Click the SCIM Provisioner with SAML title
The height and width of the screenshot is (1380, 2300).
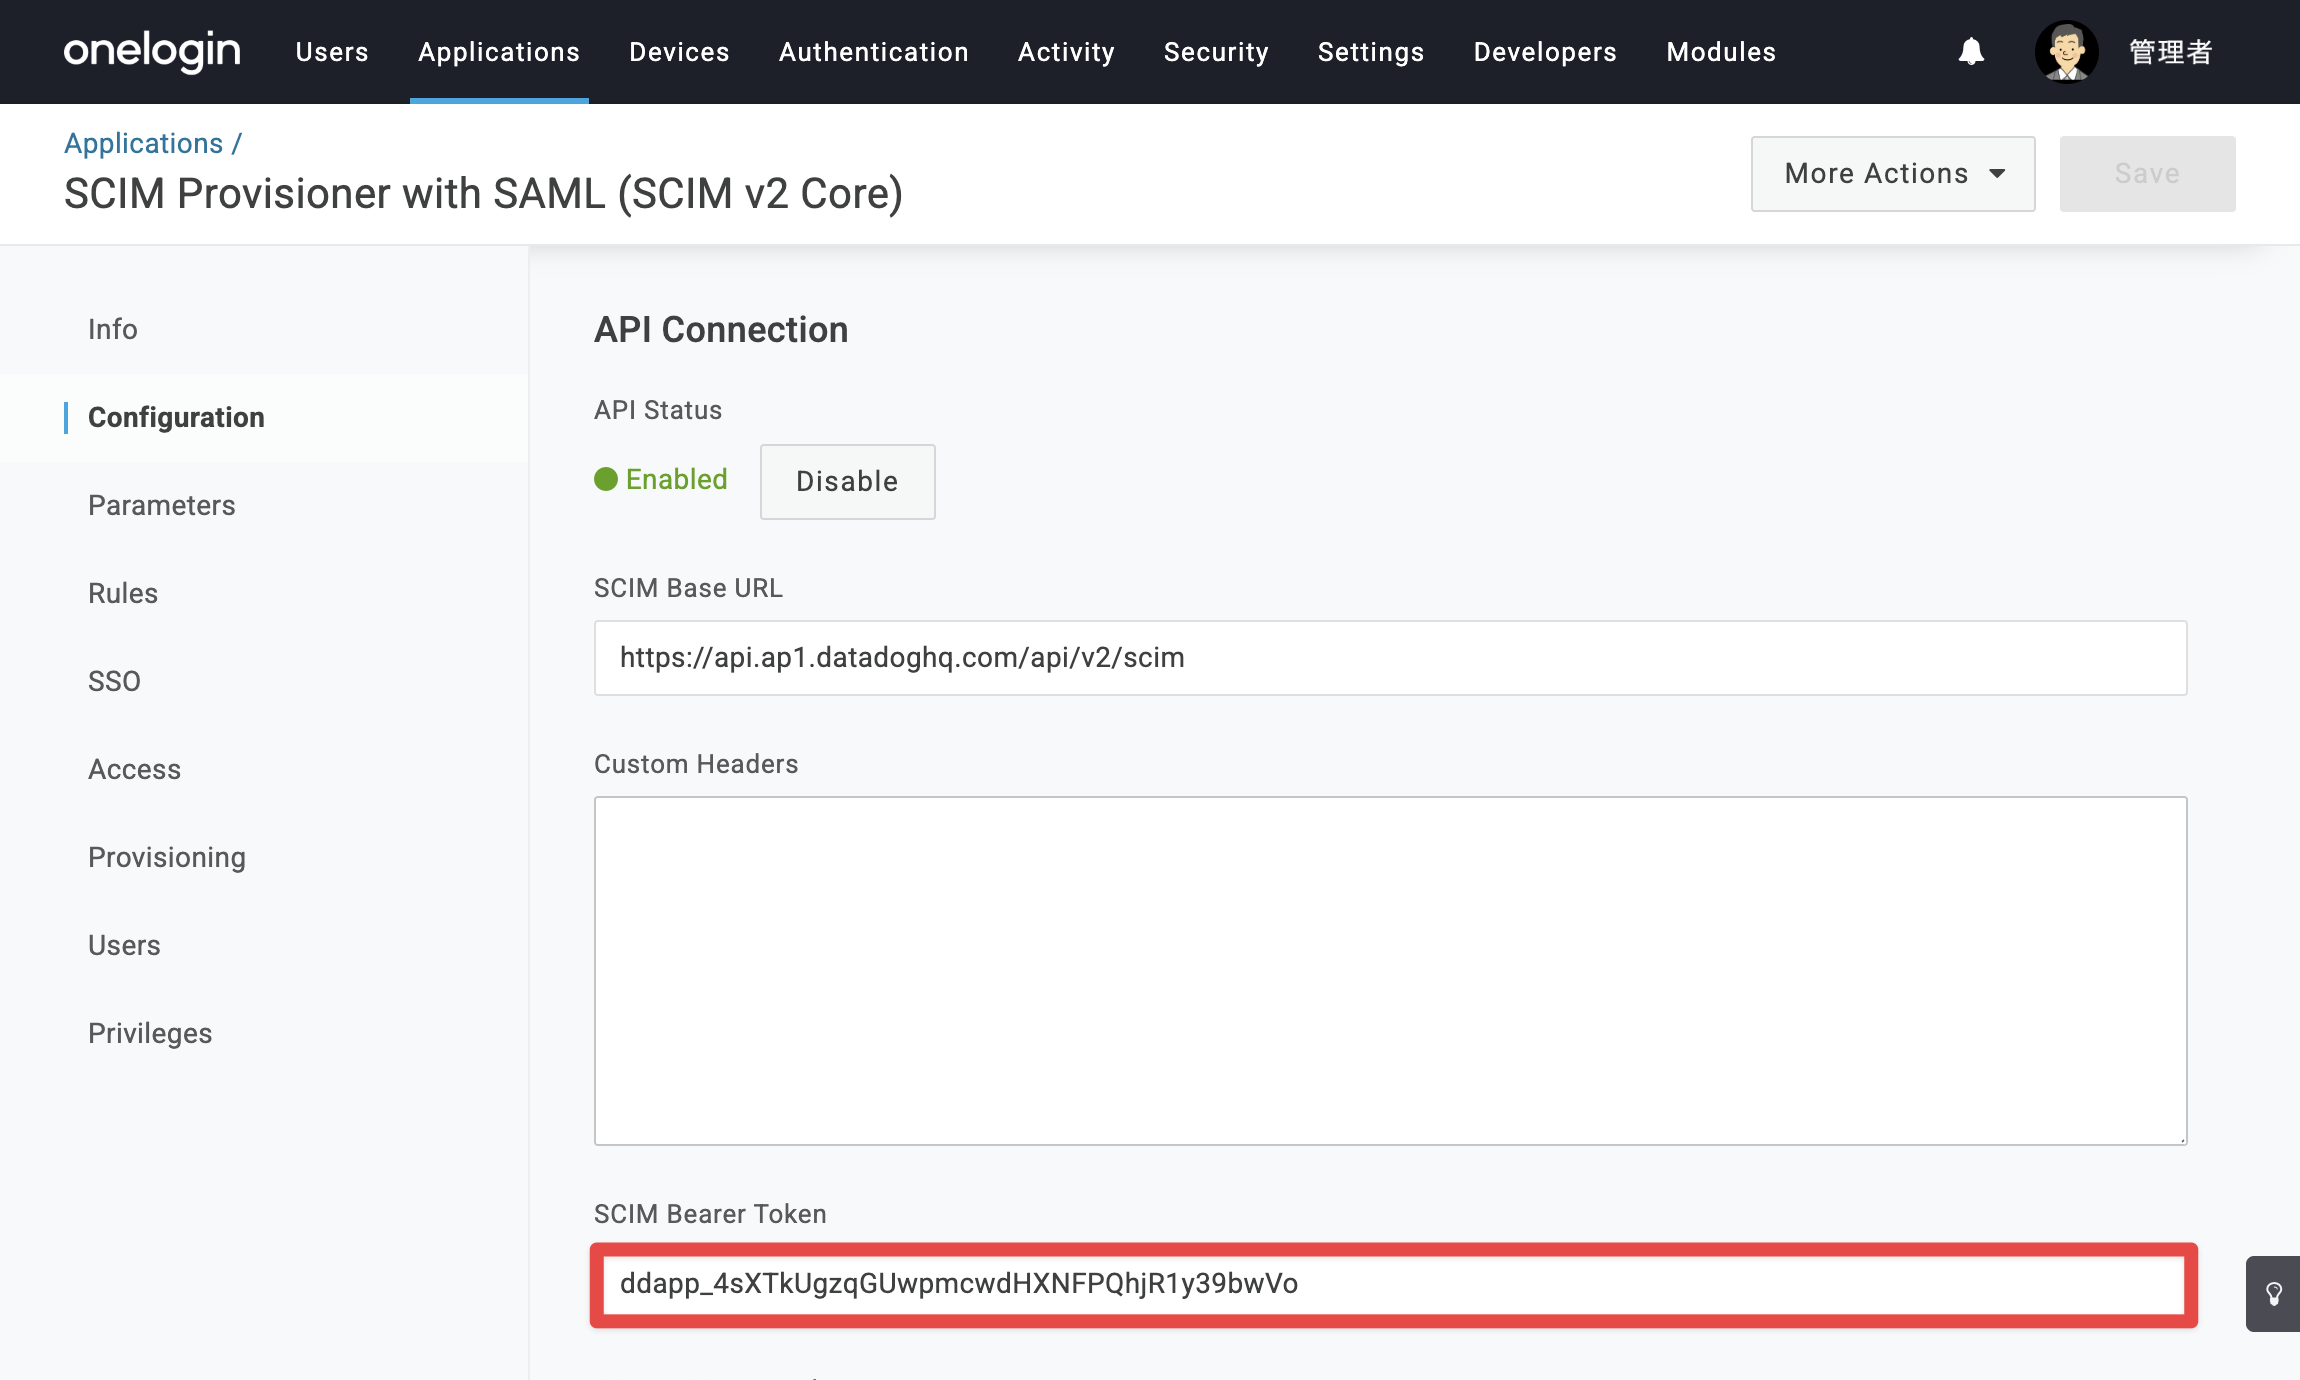[x=484, y=193]
